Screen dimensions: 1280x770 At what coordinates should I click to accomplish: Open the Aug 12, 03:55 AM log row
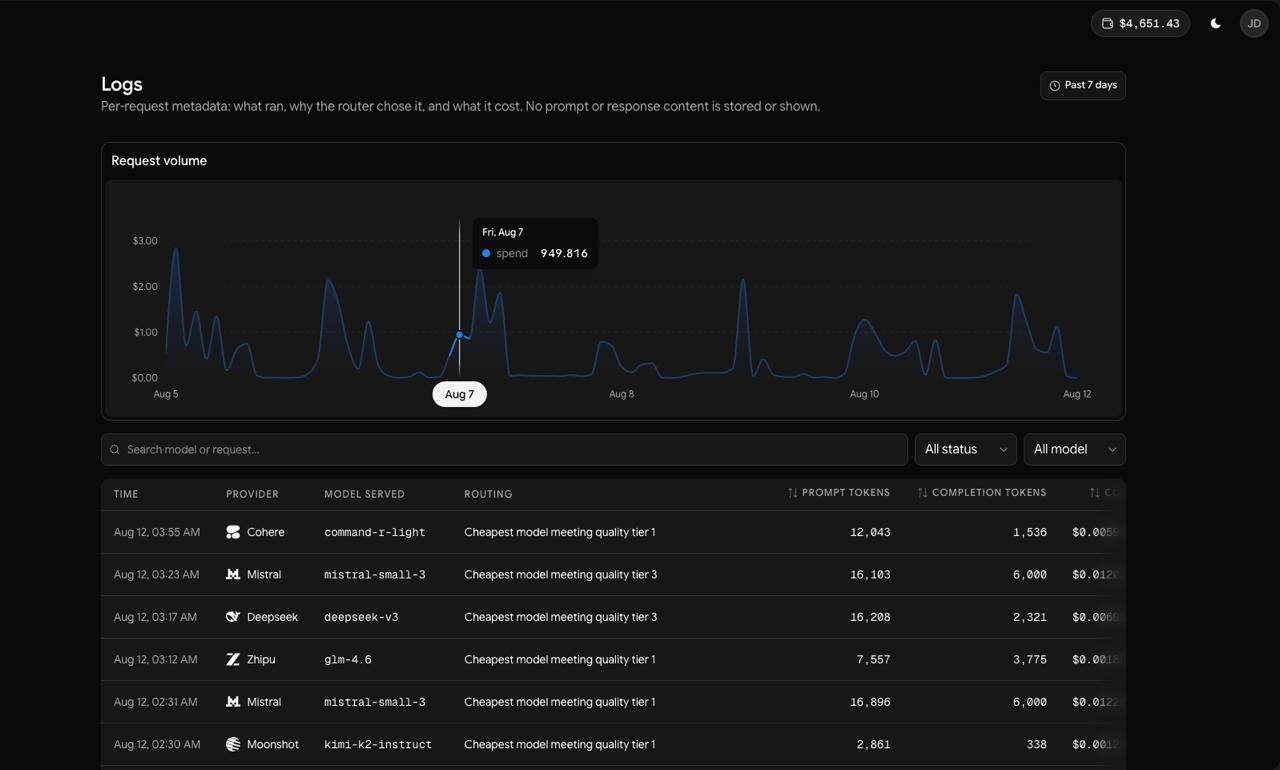point(613,532)
